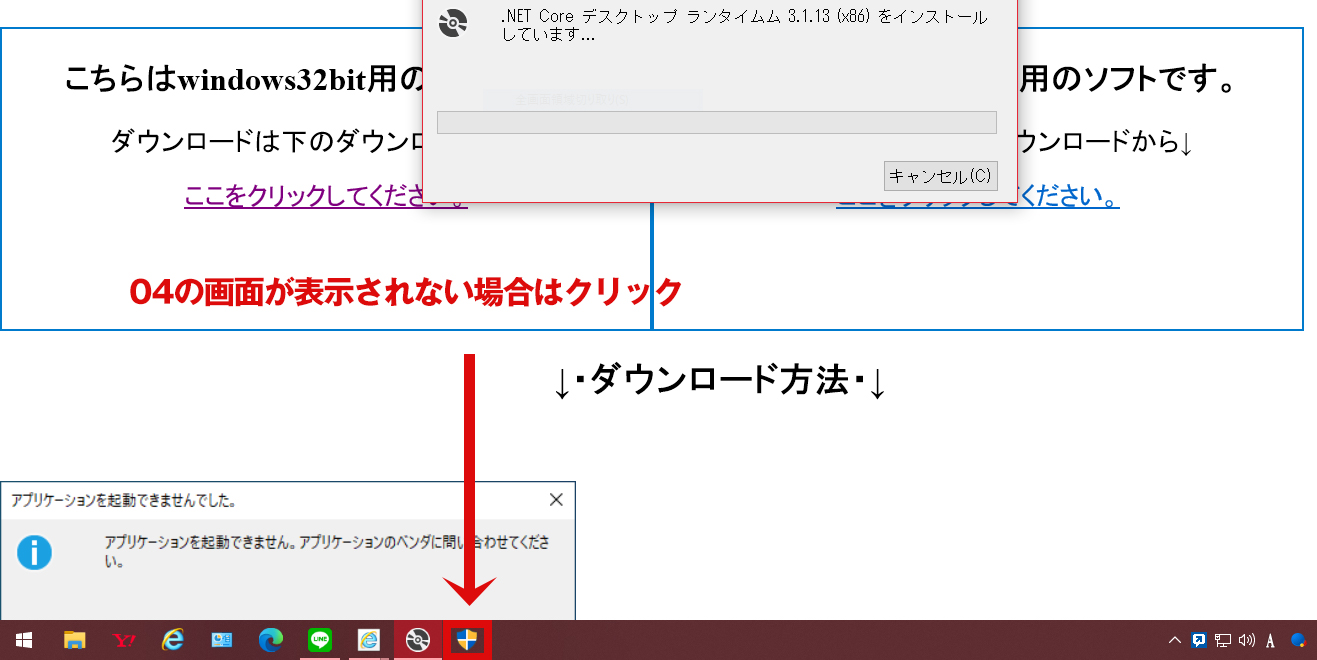Launch Yahoo! from the taskbar

[x=124, y=640]
